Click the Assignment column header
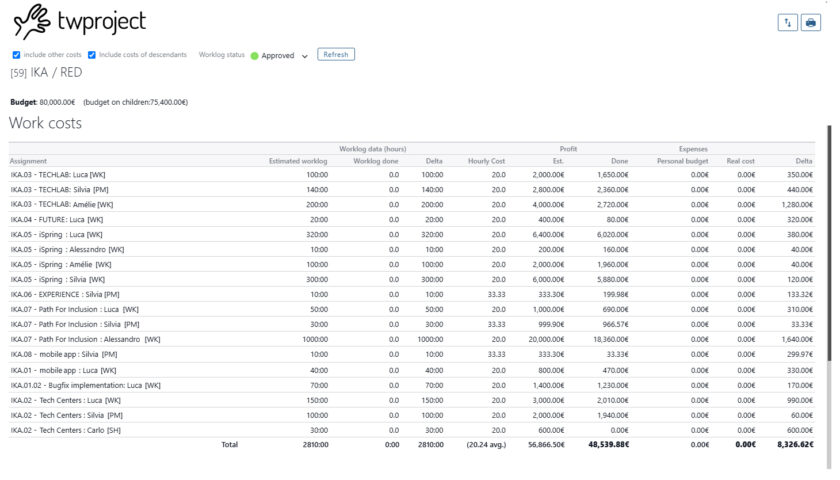This screenshot has height=480, width=840. point(28,161)
